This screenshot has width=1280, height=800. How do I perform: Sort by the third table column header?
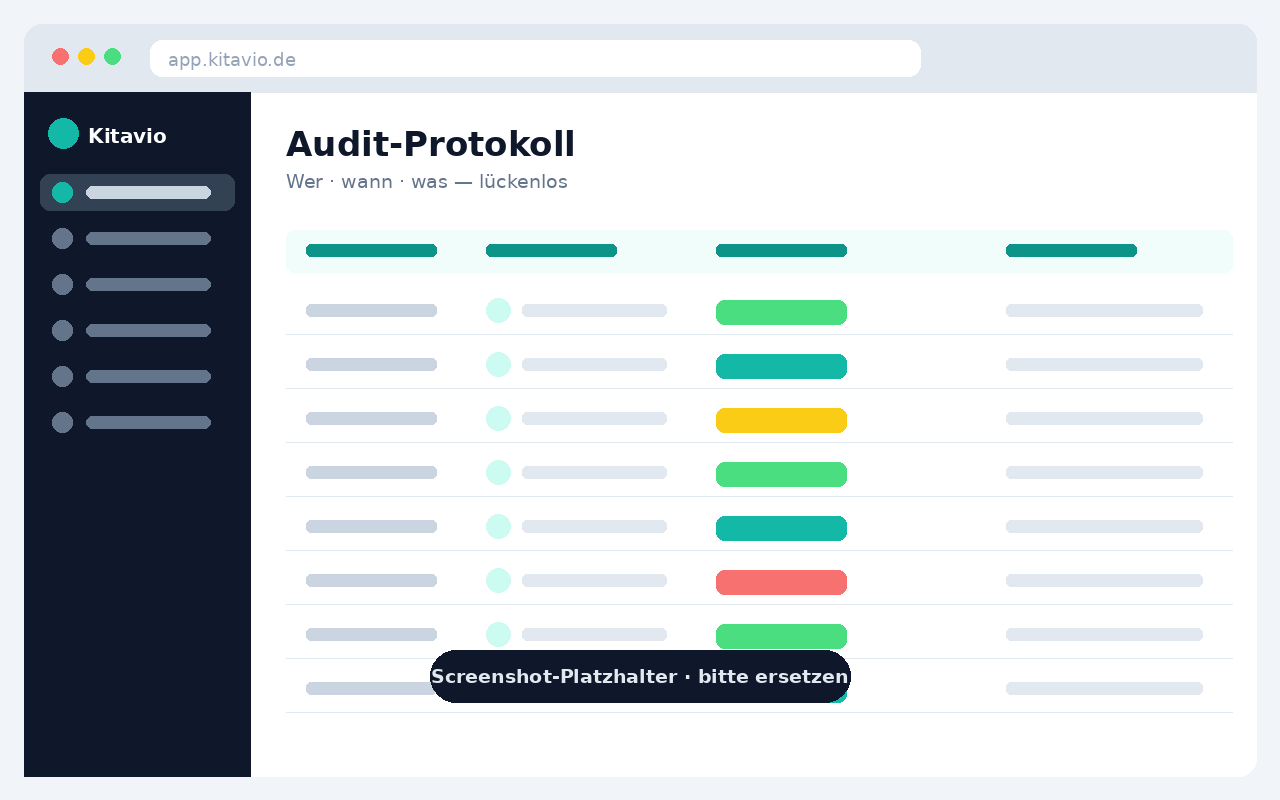tap(781, 251)
